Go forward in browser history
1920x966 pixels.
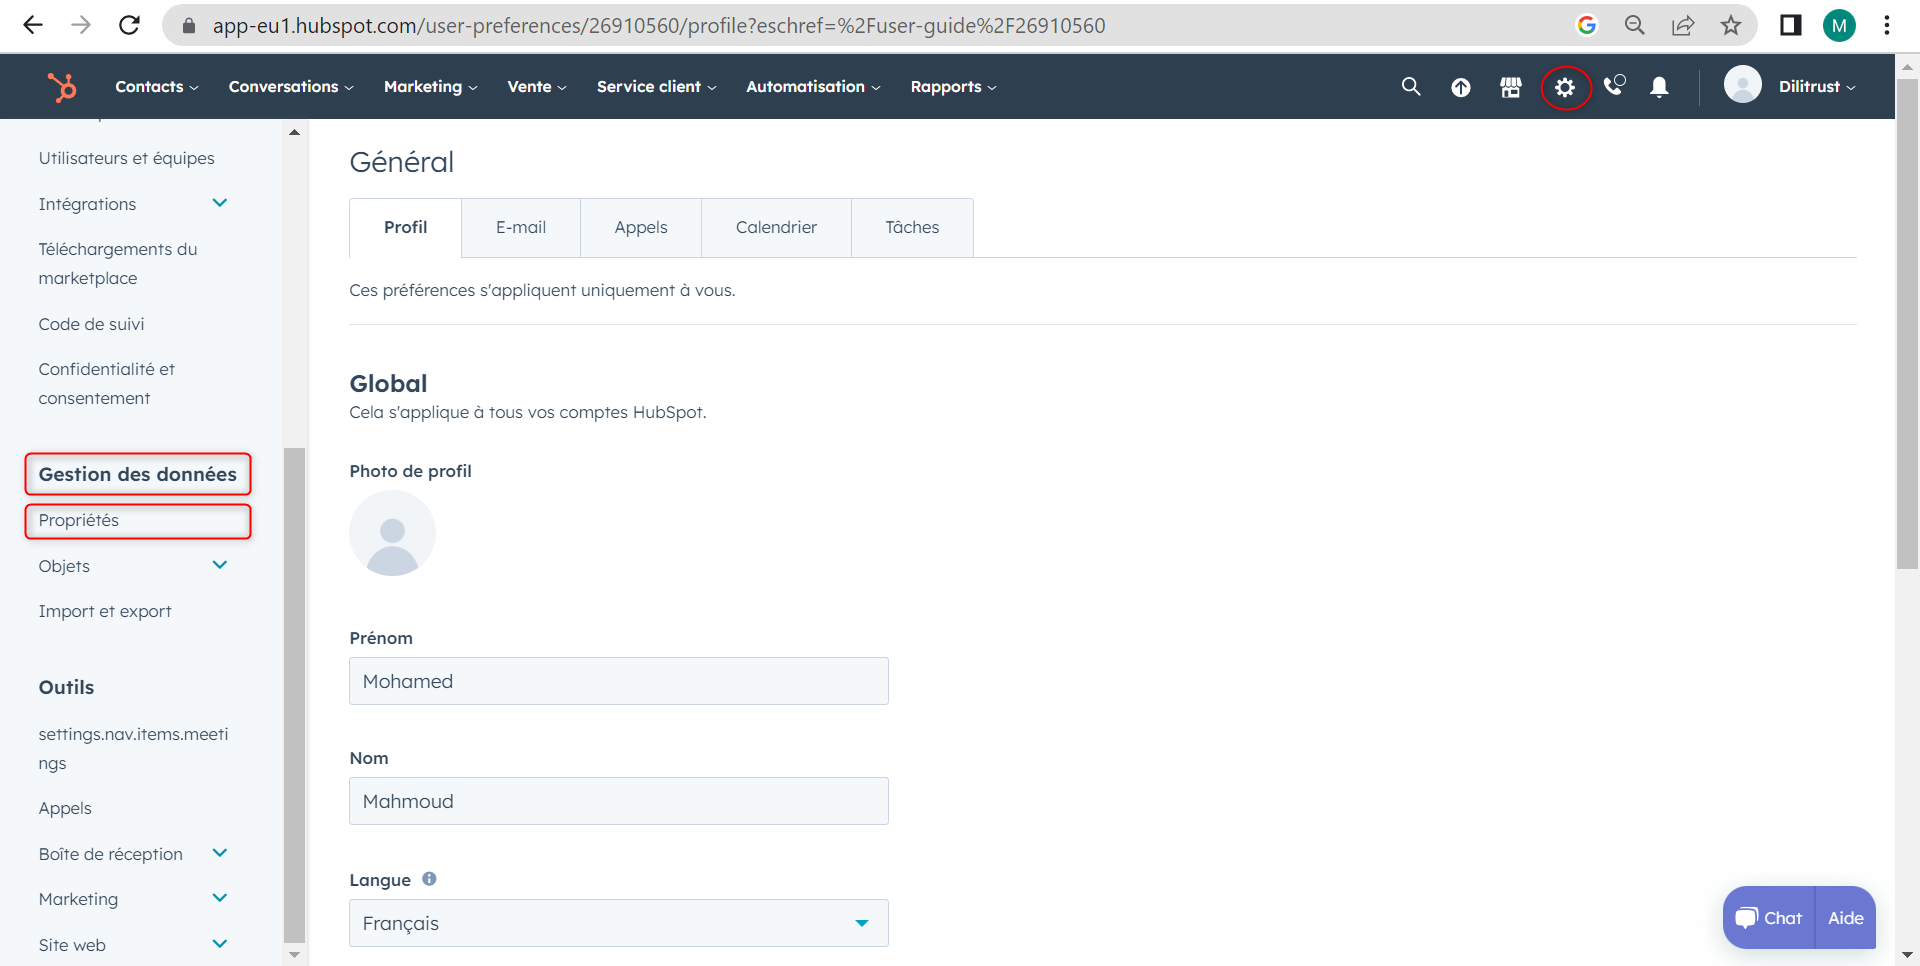pyautogui.click(x=81, y=25)
